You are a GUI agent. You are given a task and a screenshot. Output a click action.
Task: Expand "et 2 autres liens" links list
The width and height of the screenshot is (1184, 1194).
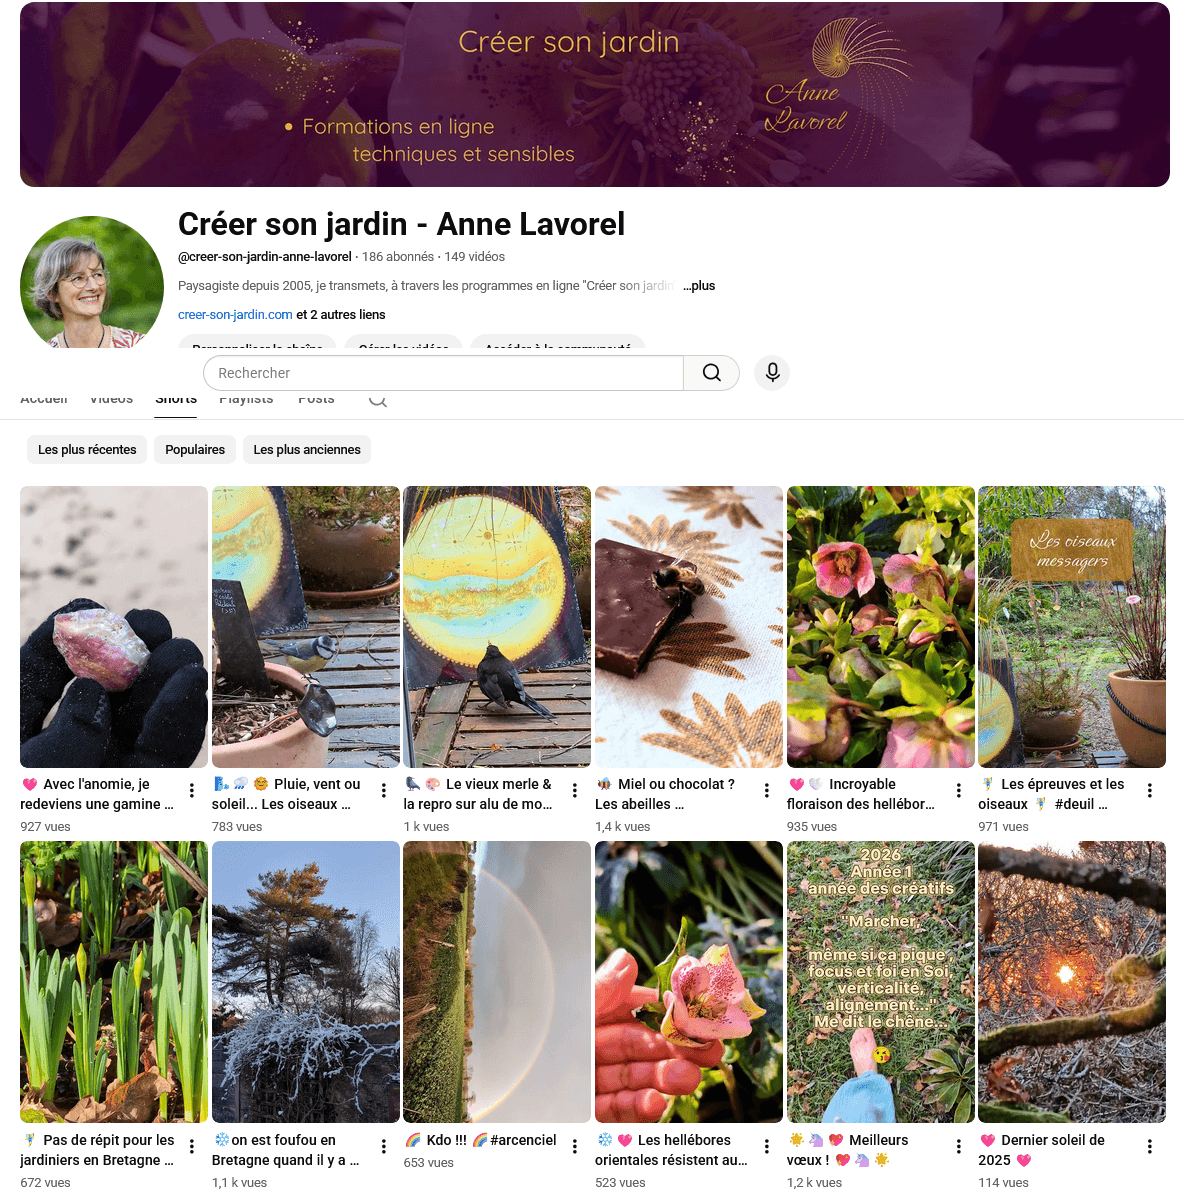point(340,314)
